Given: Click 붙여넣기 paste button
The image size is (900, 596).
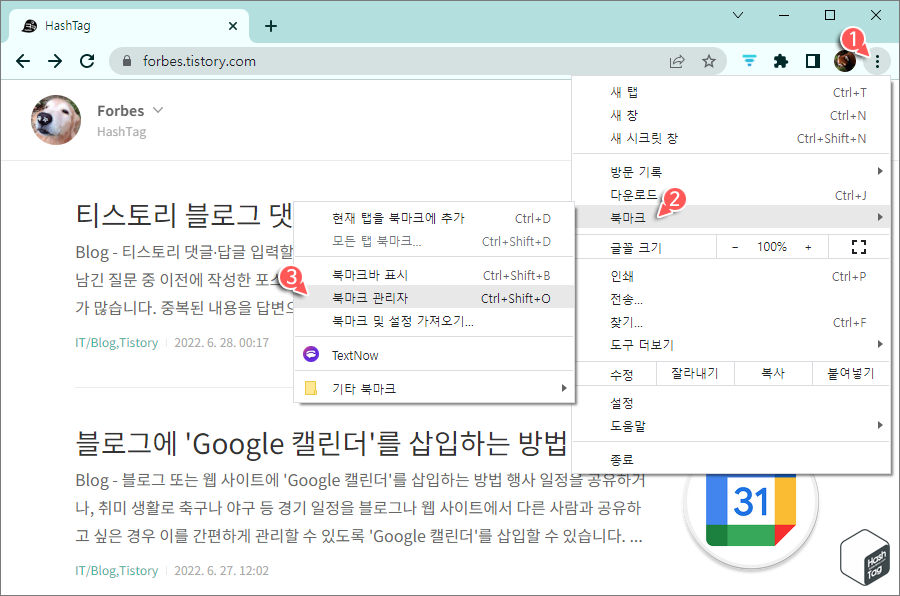Looking at the screenshot, I should click(x=851, y=373).
